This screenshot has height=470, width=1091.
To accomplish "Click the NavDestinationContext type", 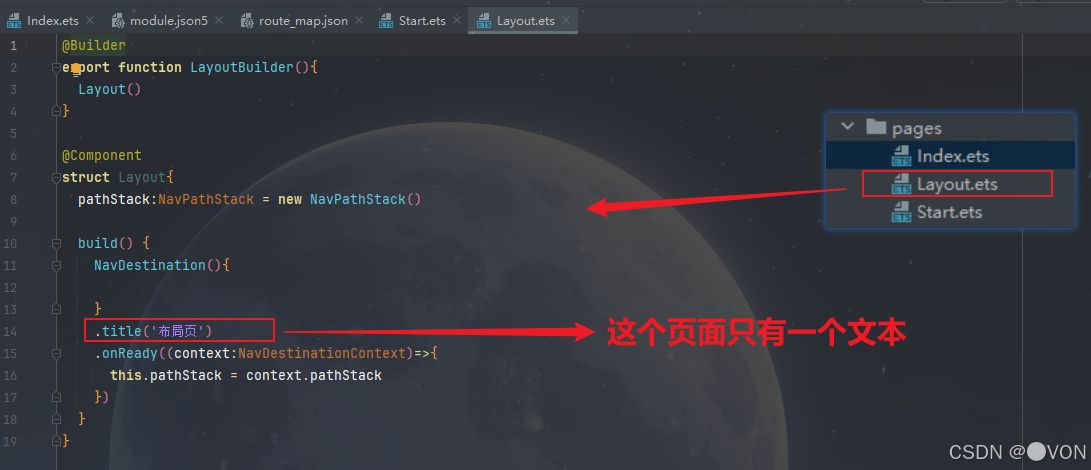I will pyautogui.click(x=321, y=354).
